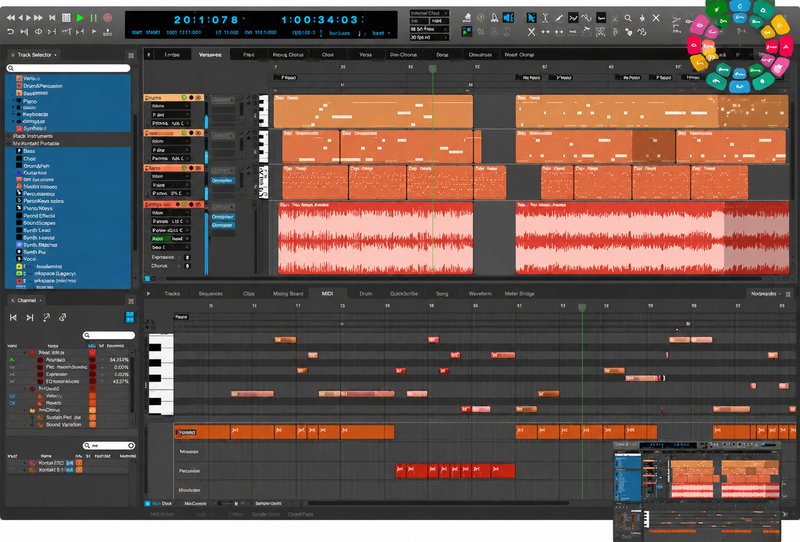
Task: Click next arrow in Channel panel
Action: pyautogui.click(x=30, y=317)
